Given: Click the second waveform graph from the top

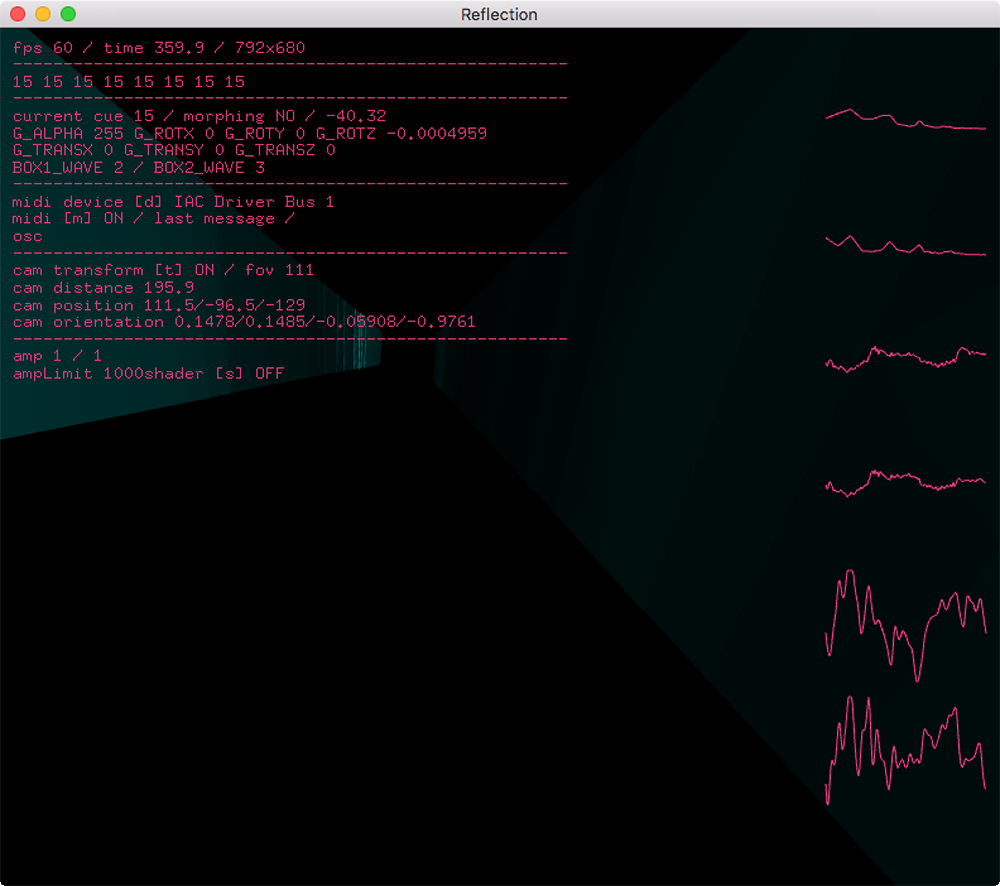Looking at the screenshot, I should (905, 246).
